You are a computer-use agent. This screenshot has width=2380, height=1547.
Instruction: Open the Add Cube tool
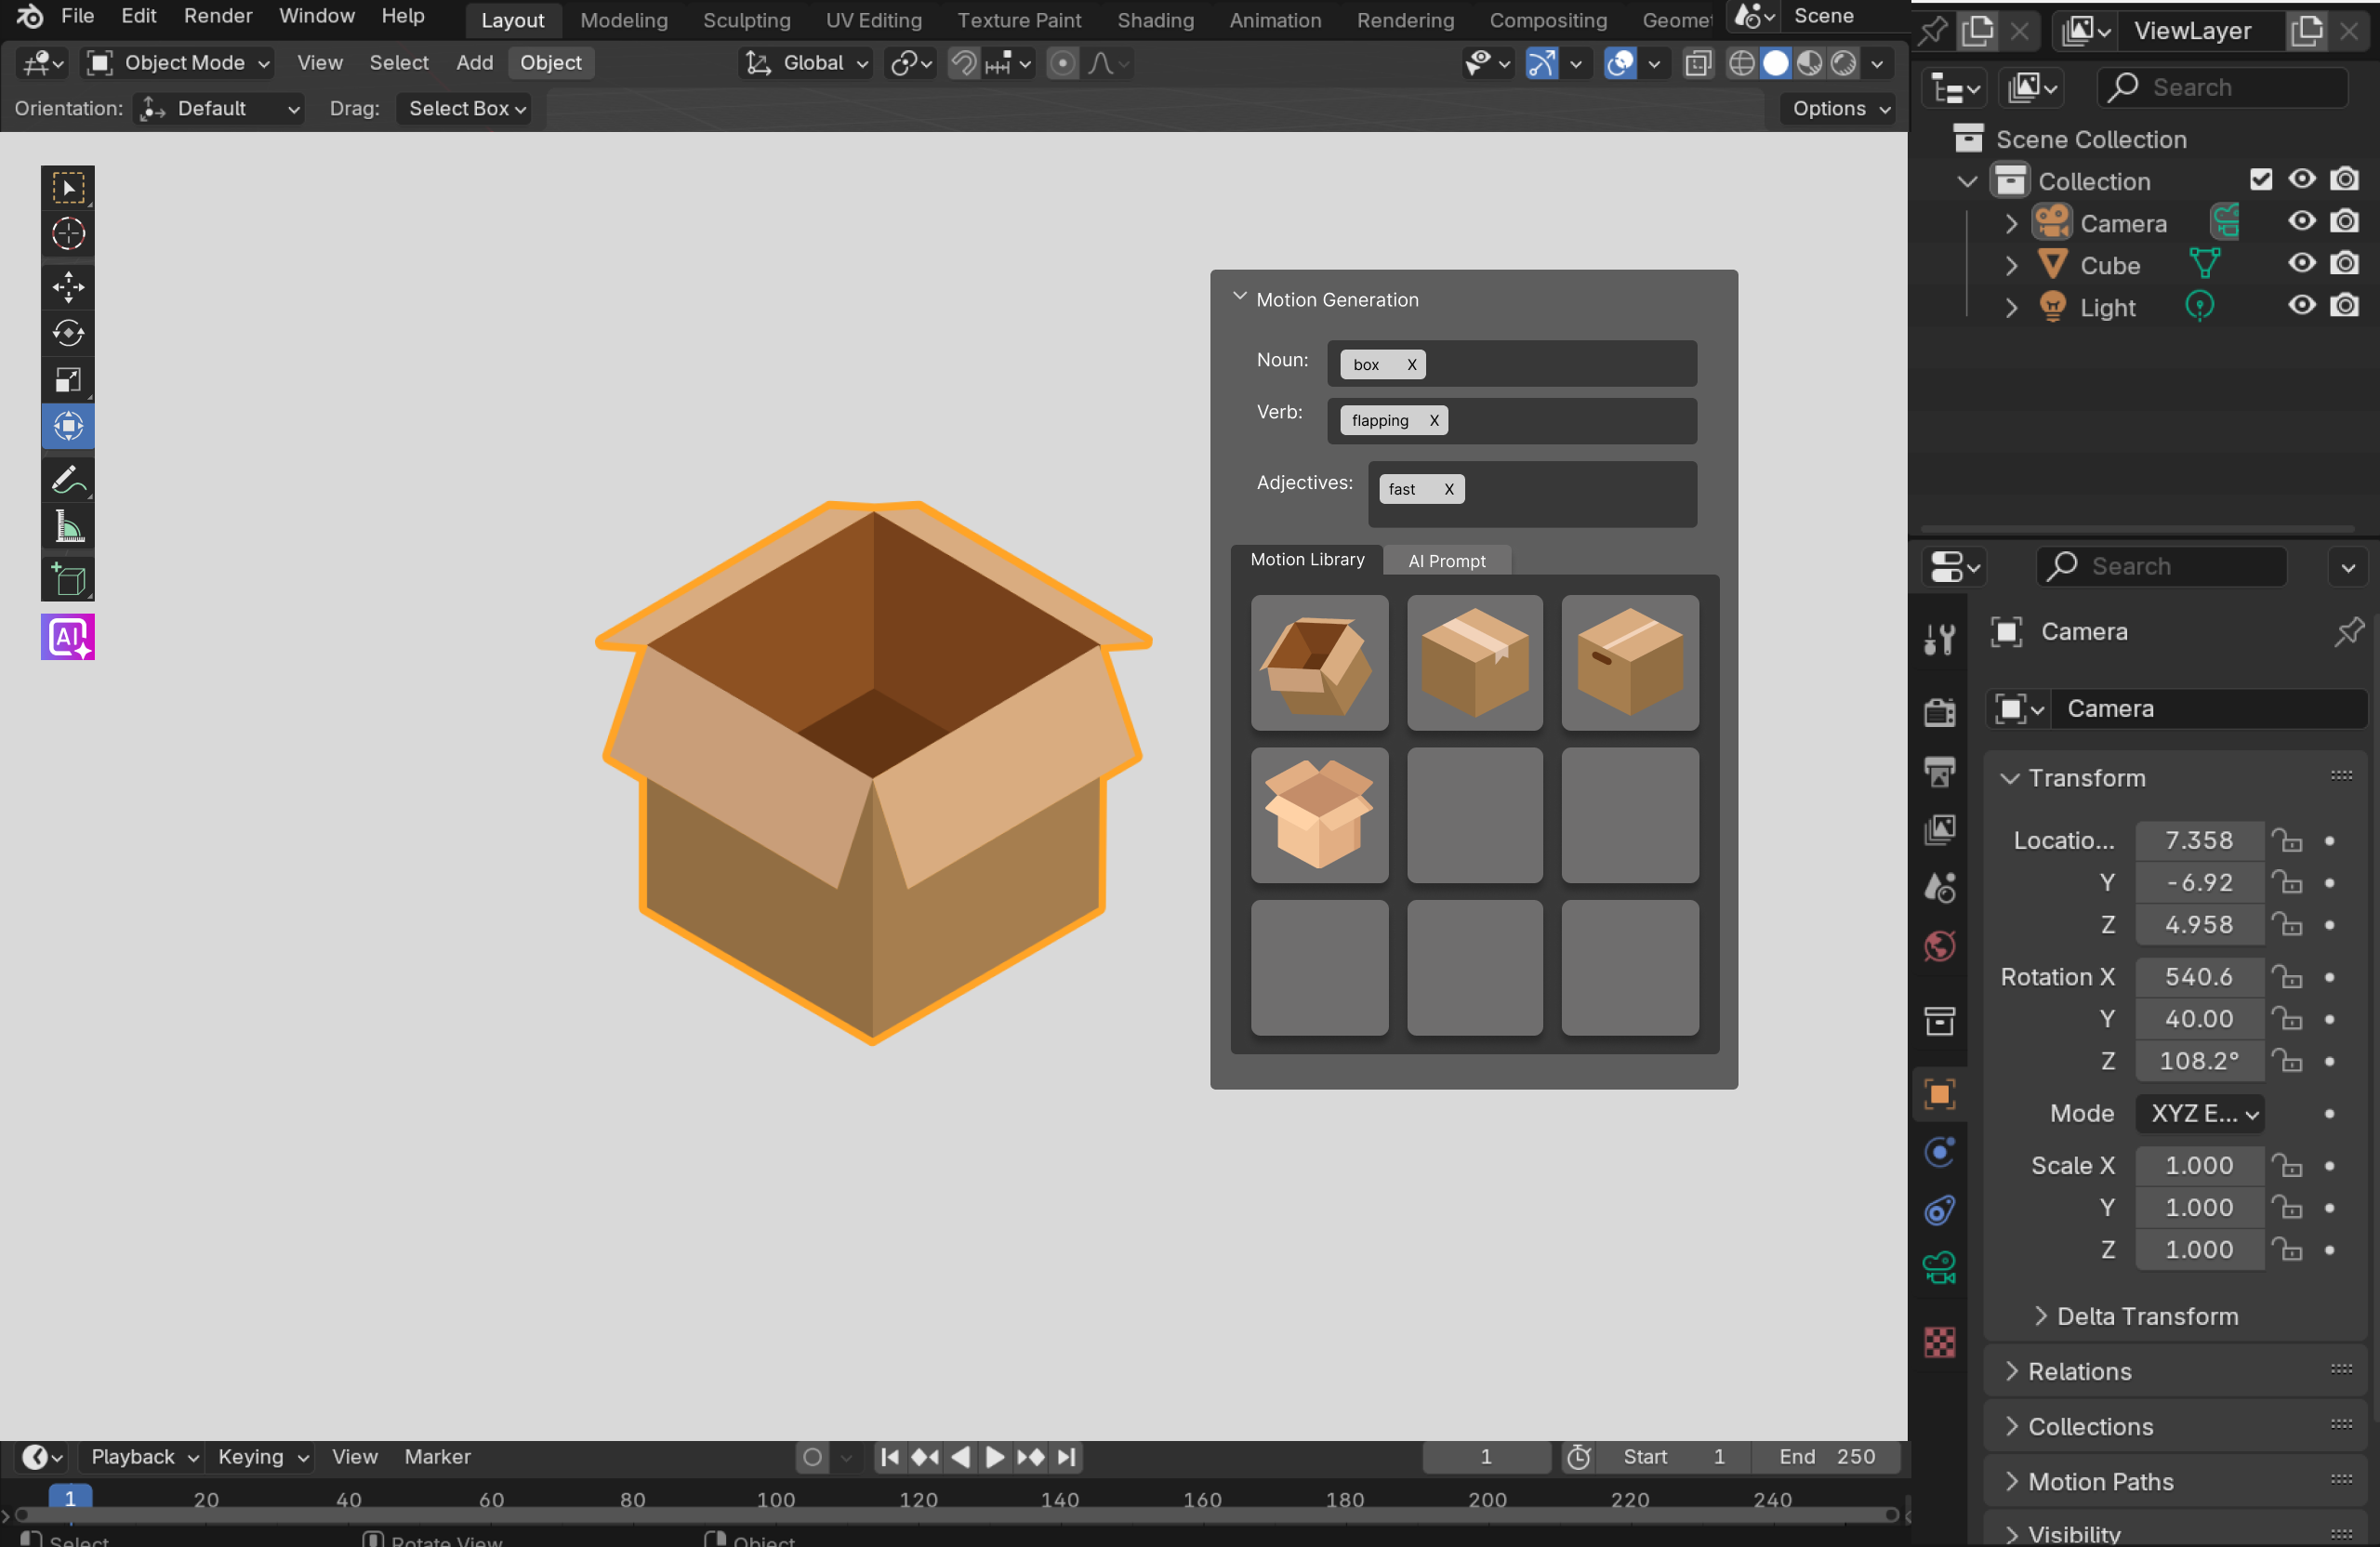(x=68, y=580)
